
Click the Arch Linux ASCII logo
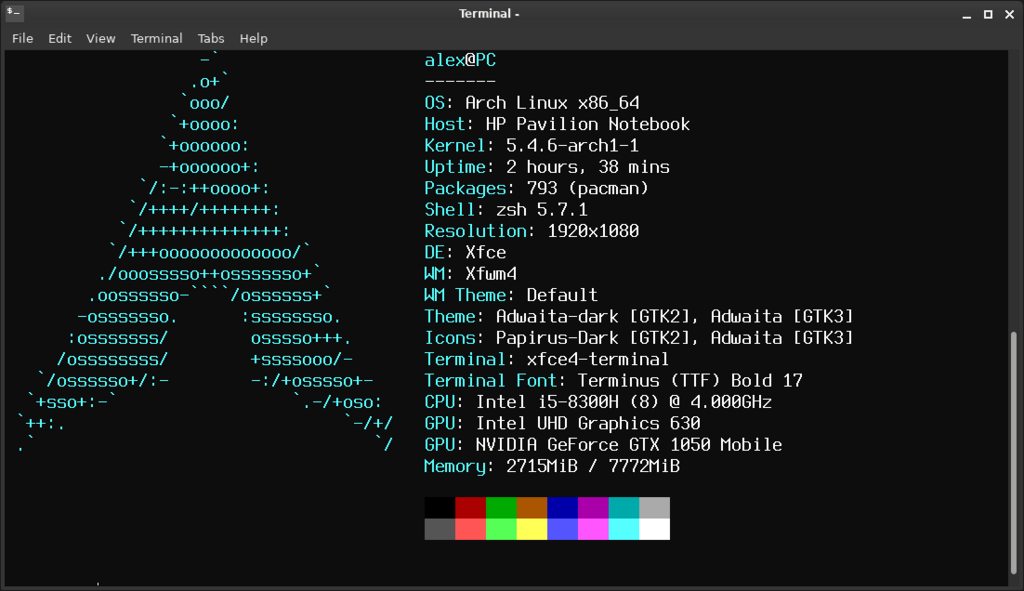click(205, 253)
